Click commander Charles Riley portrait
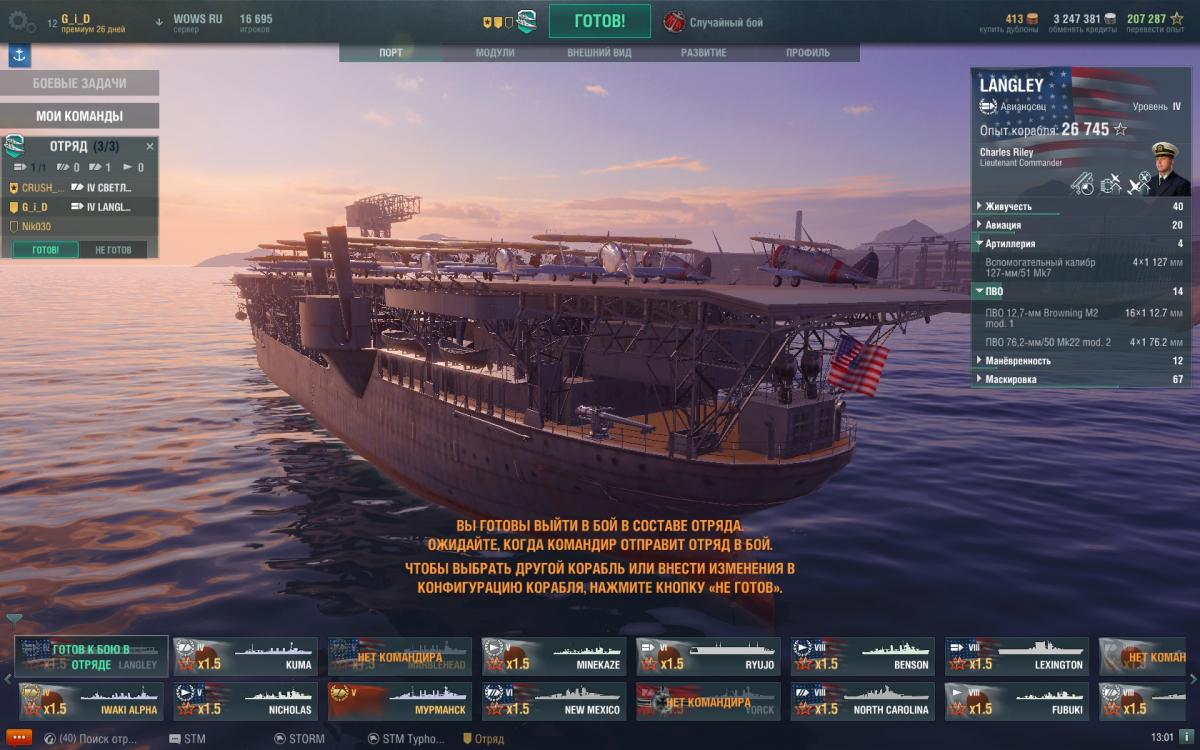 (1166, 168)
